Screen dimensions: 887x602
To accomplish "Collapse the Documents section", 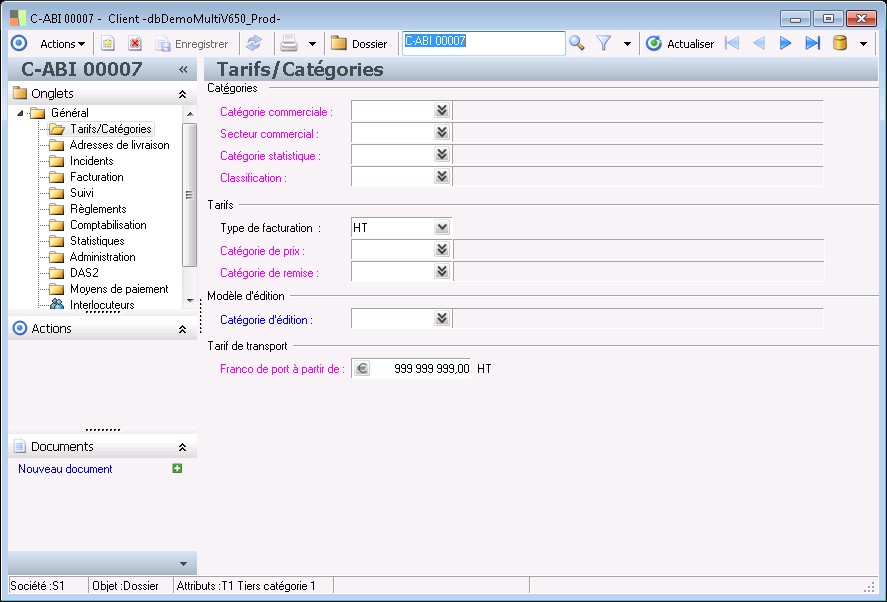I will click(182, 447).
